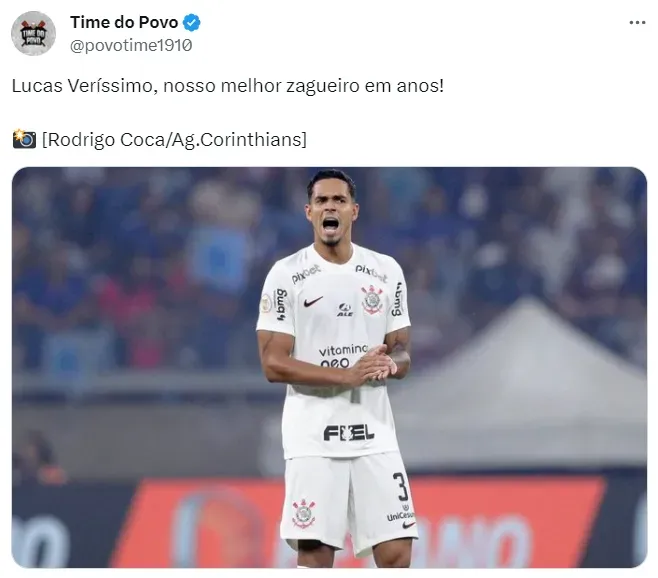Click the number 3 on the shorts
This screenshot has width=658, height=578.
[x=401, y=486]
